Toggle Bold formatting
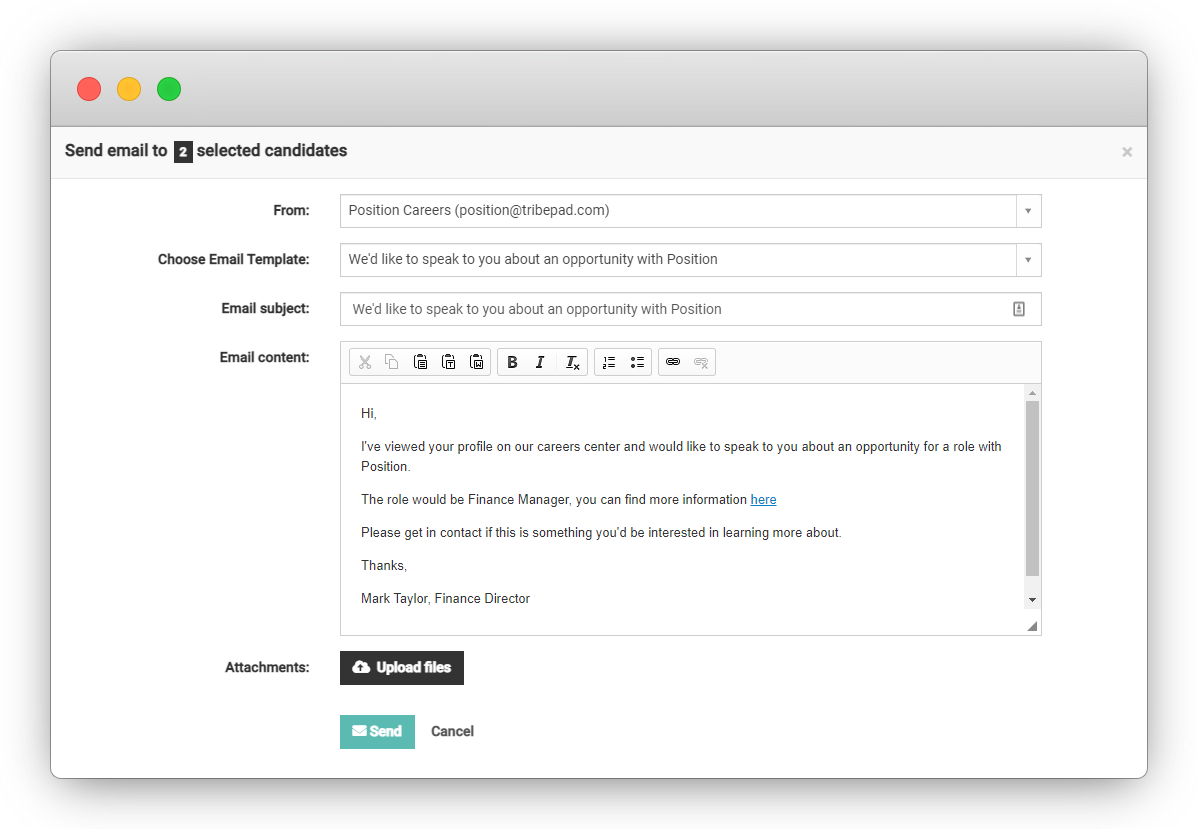Screen dimensions: 1198x829 pyautogui.click(x=512, y=362)
